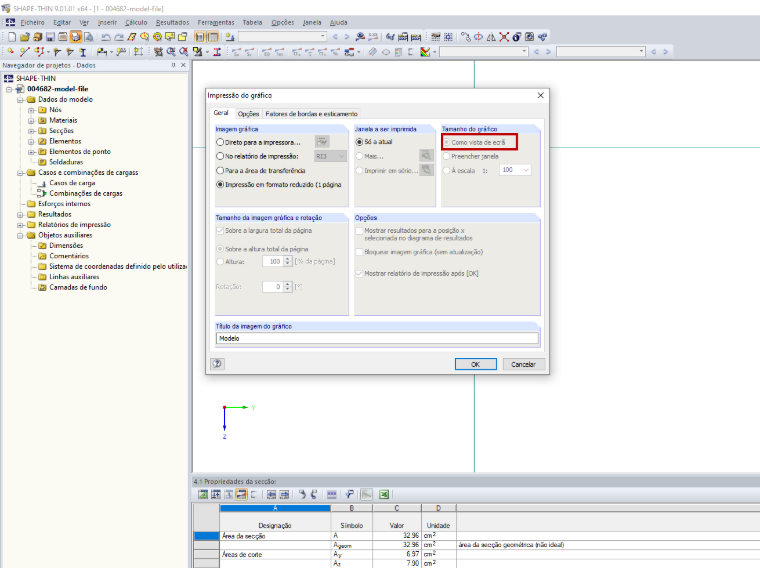Collapse 'Casos e combinações de cargas' node
The height and width of the screenshot is (570, 760).
(x=20, y=173)
